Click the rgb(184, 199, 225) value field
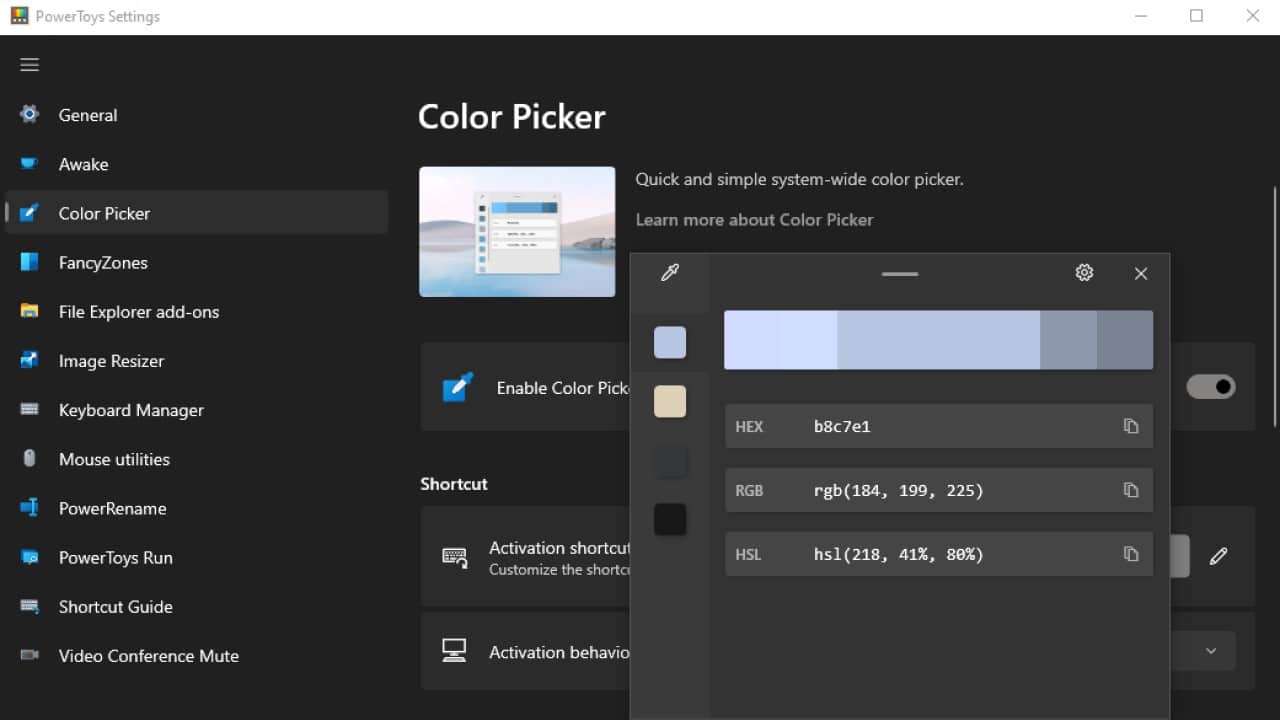Screen dimensions: 1280x720 click(x=939, y=490)
